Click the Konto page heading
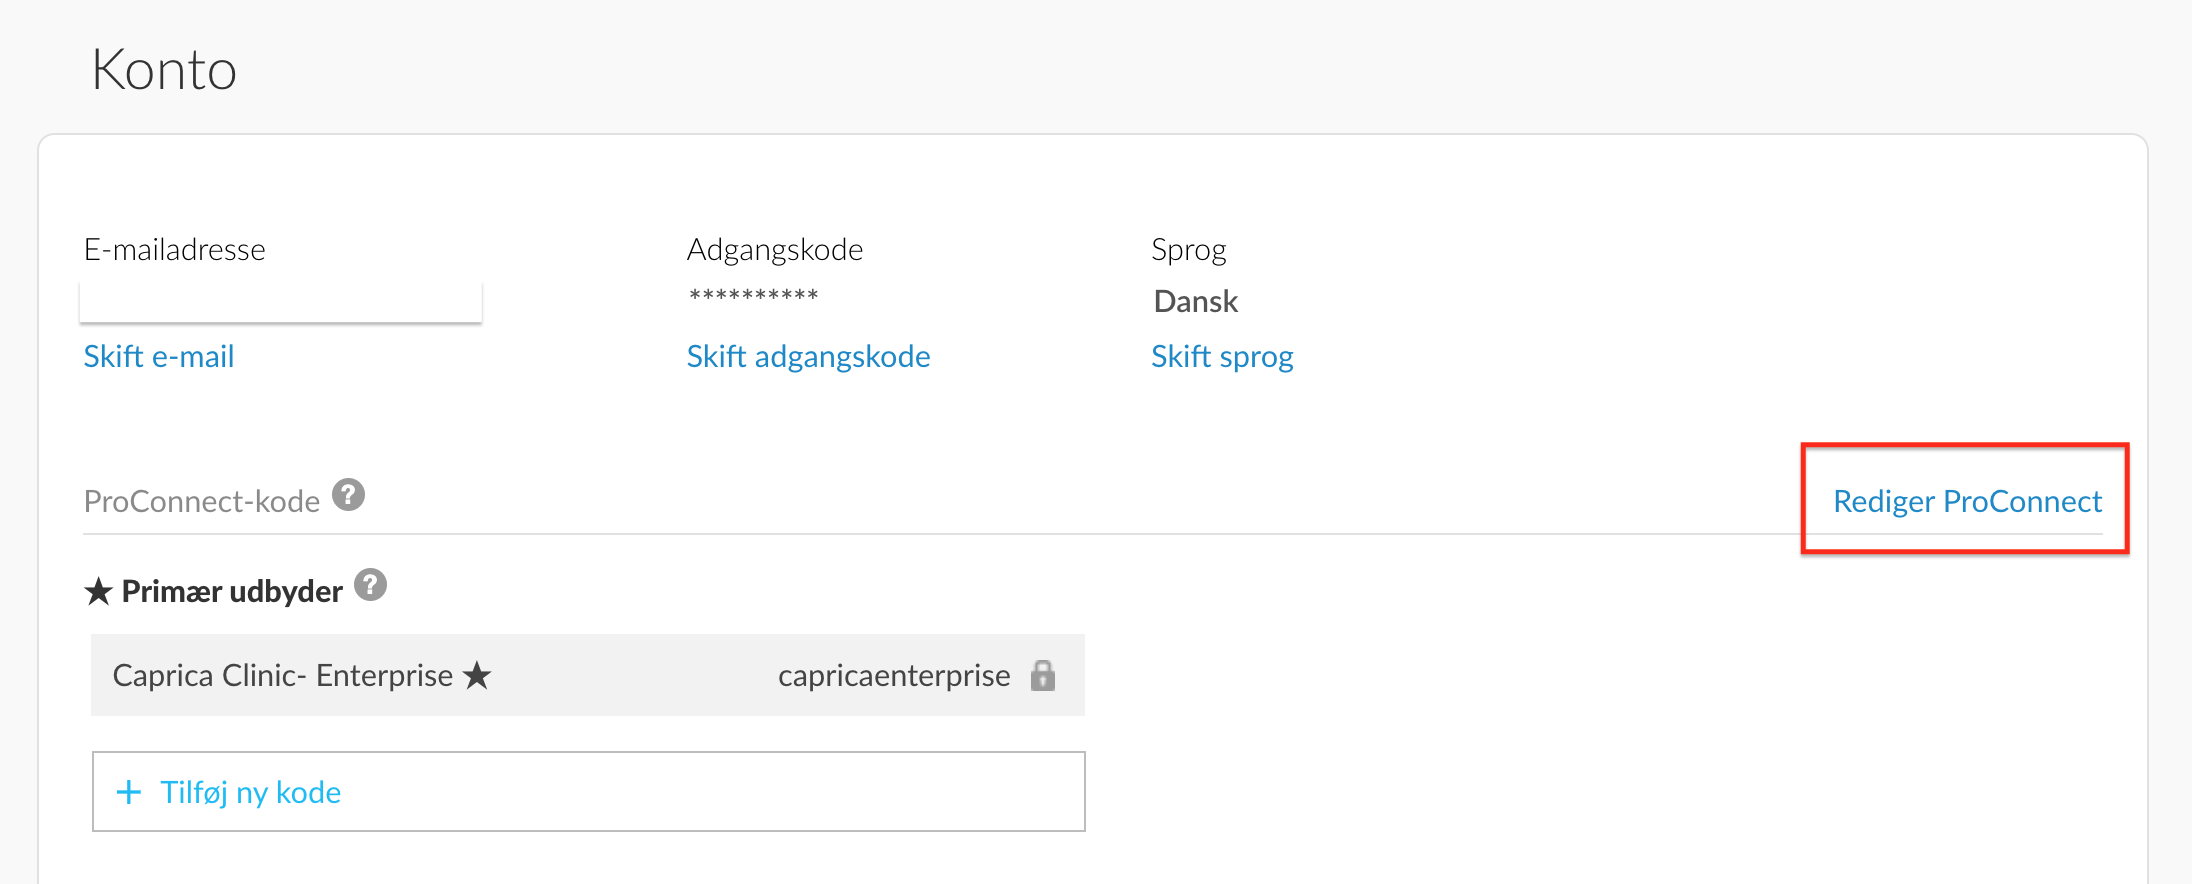2192x884 pixels. coord(164,70)
